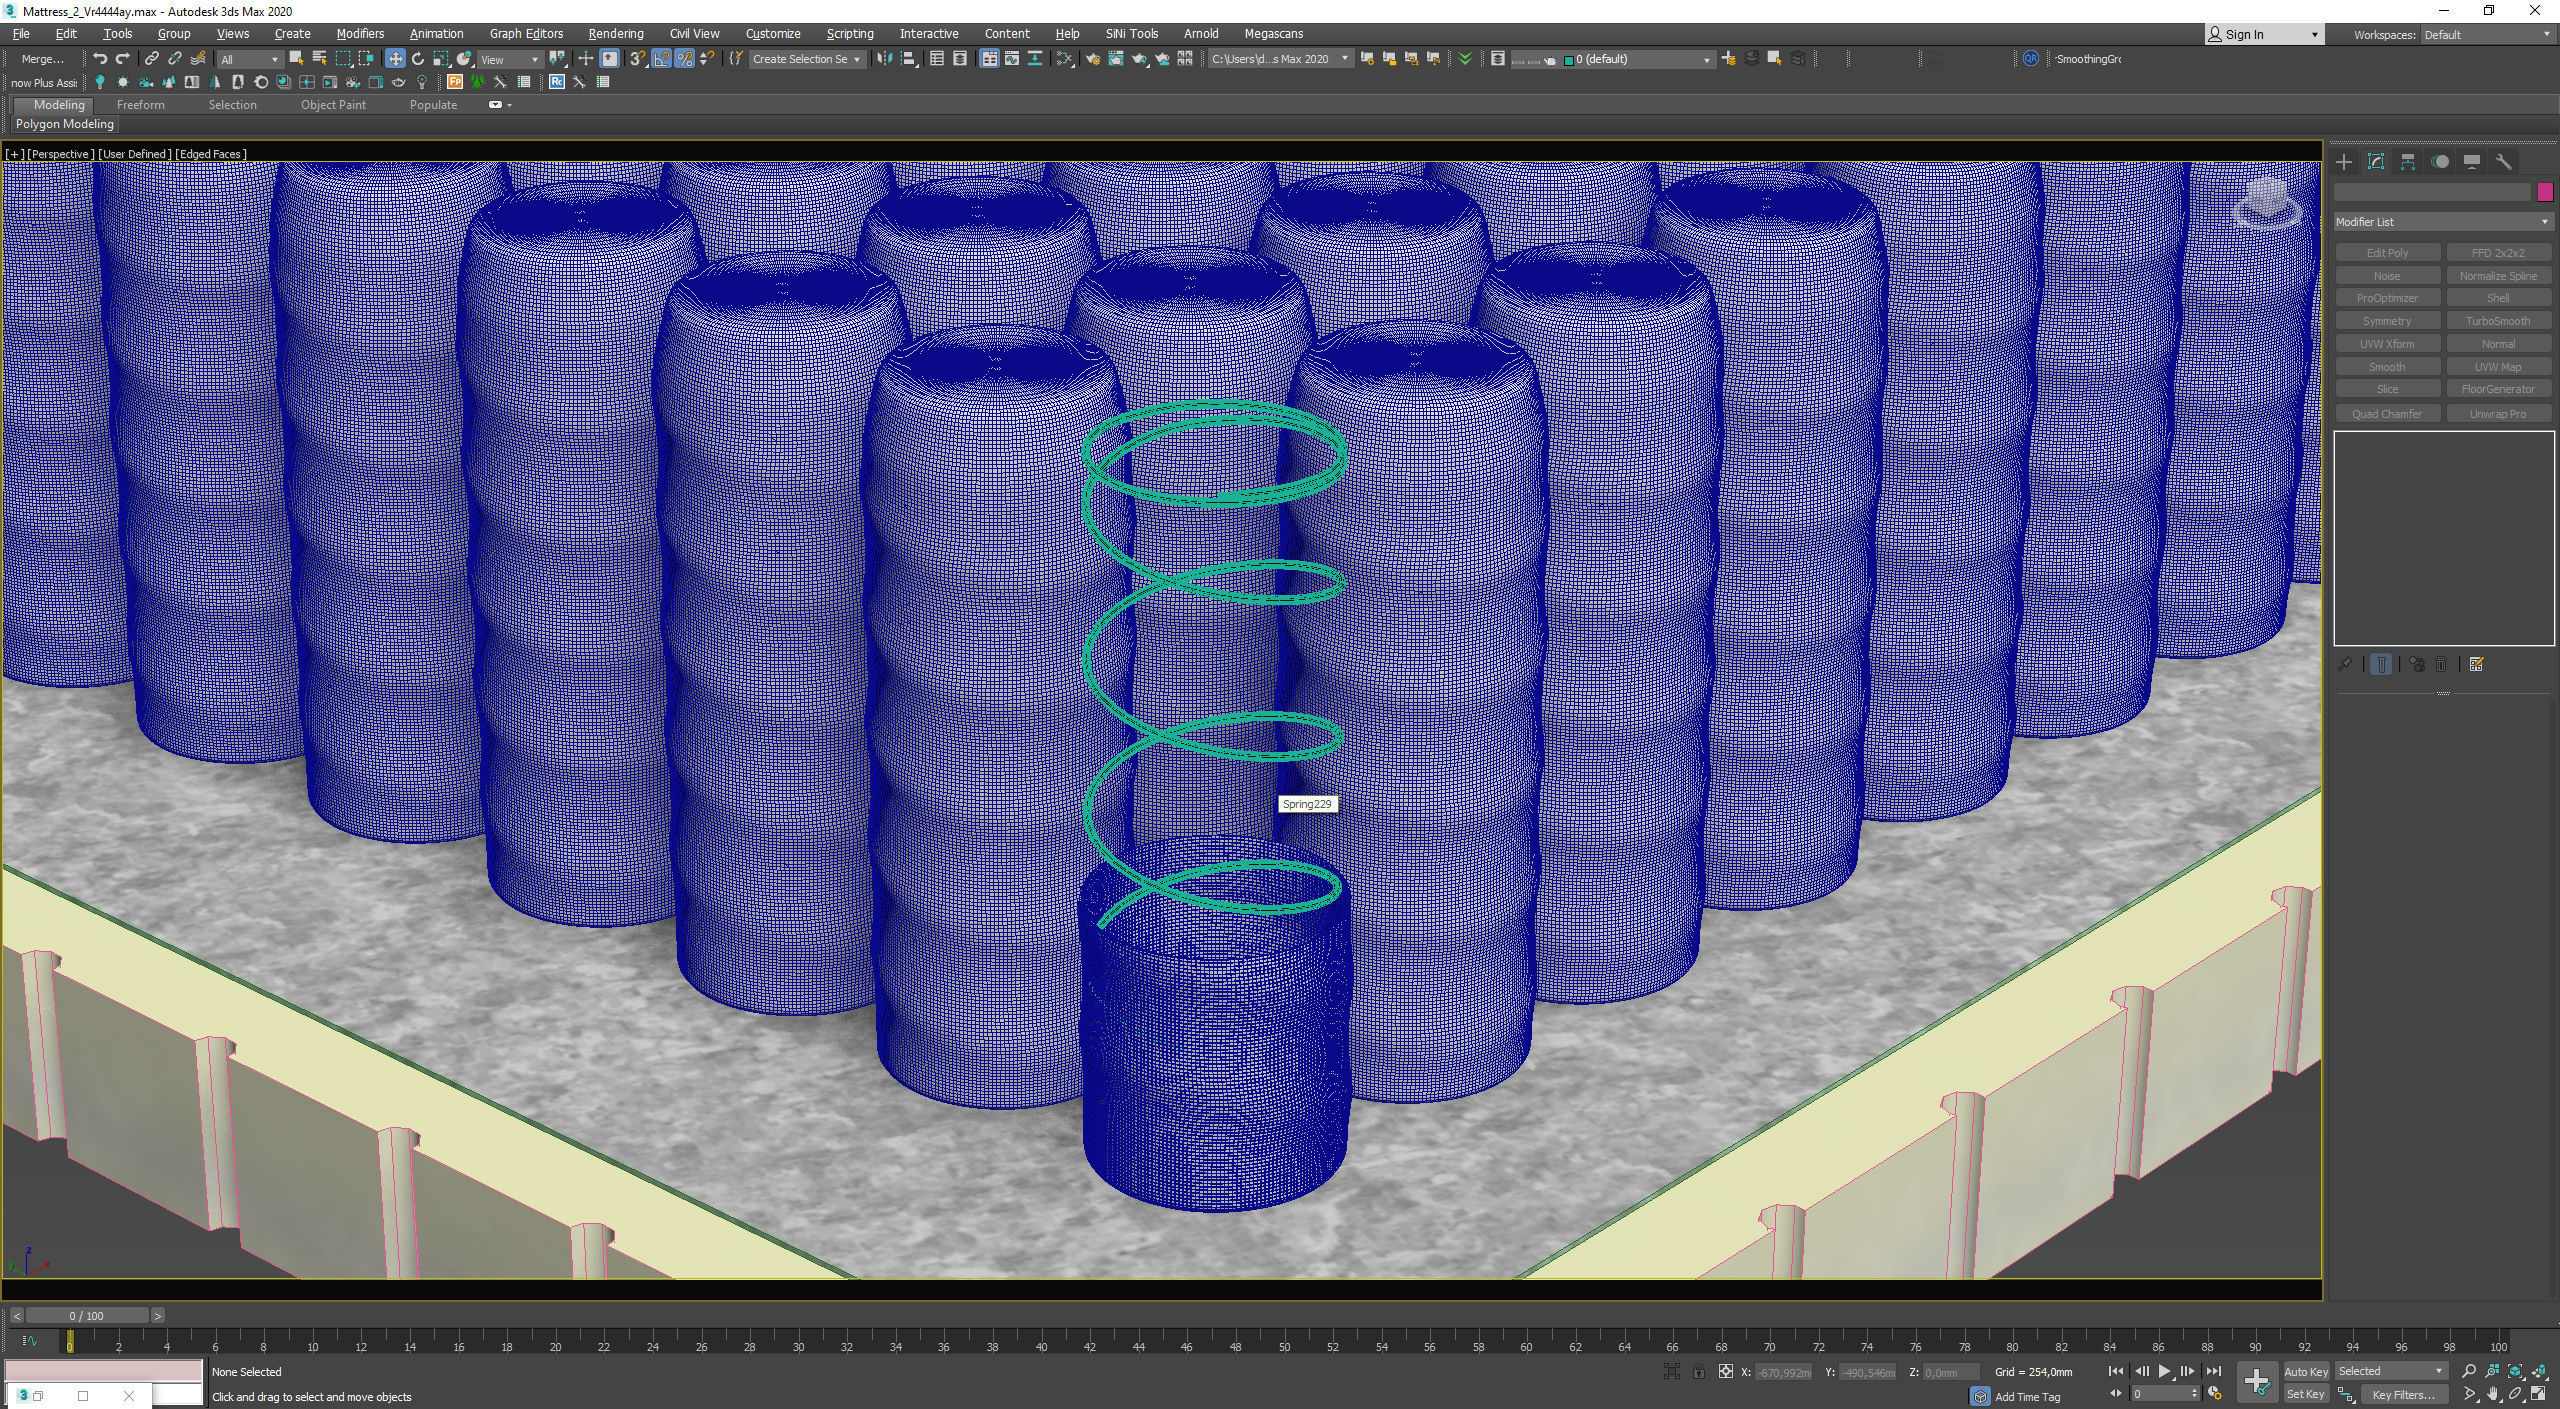The image size is (2560, 1409).
Task: Bind to Space Warp icon
Action: pos(198,59)
